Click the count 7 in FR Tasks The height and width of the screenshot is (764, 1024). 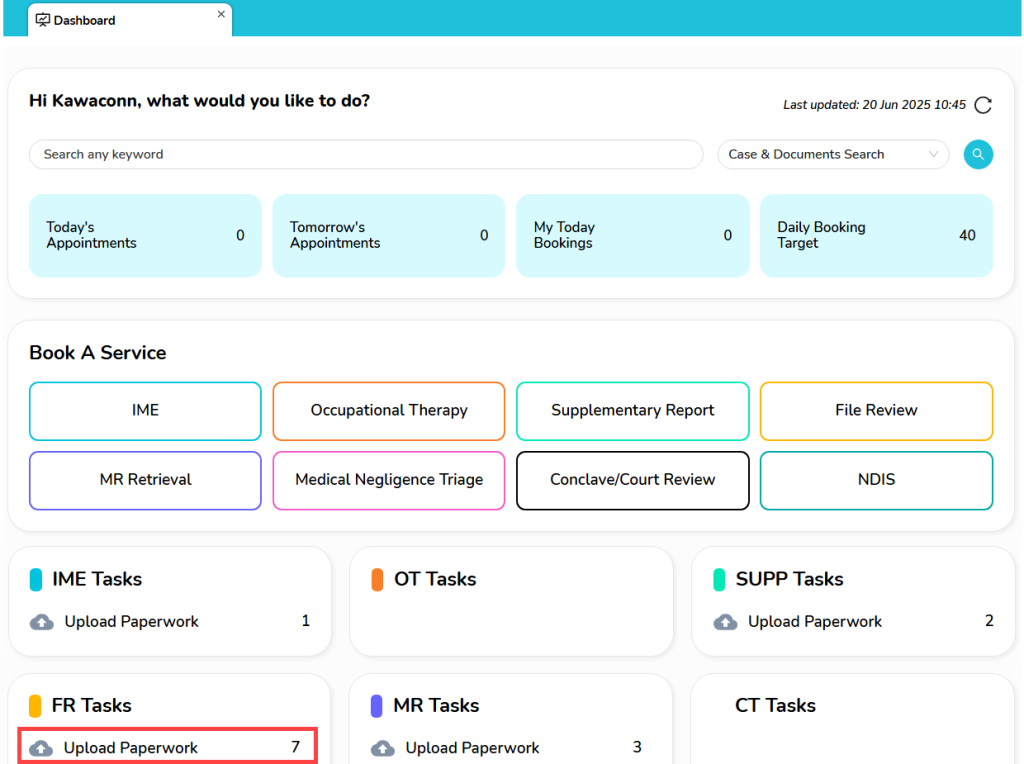295,747
